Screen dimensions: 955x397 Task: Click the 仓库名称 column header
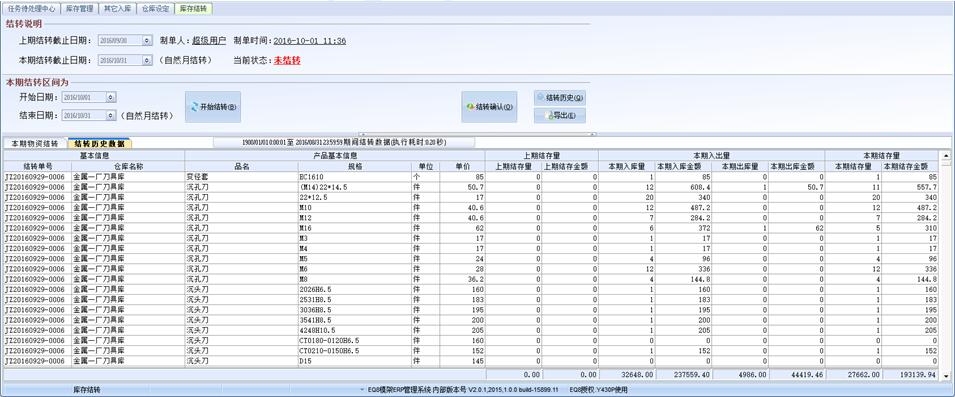129,166
